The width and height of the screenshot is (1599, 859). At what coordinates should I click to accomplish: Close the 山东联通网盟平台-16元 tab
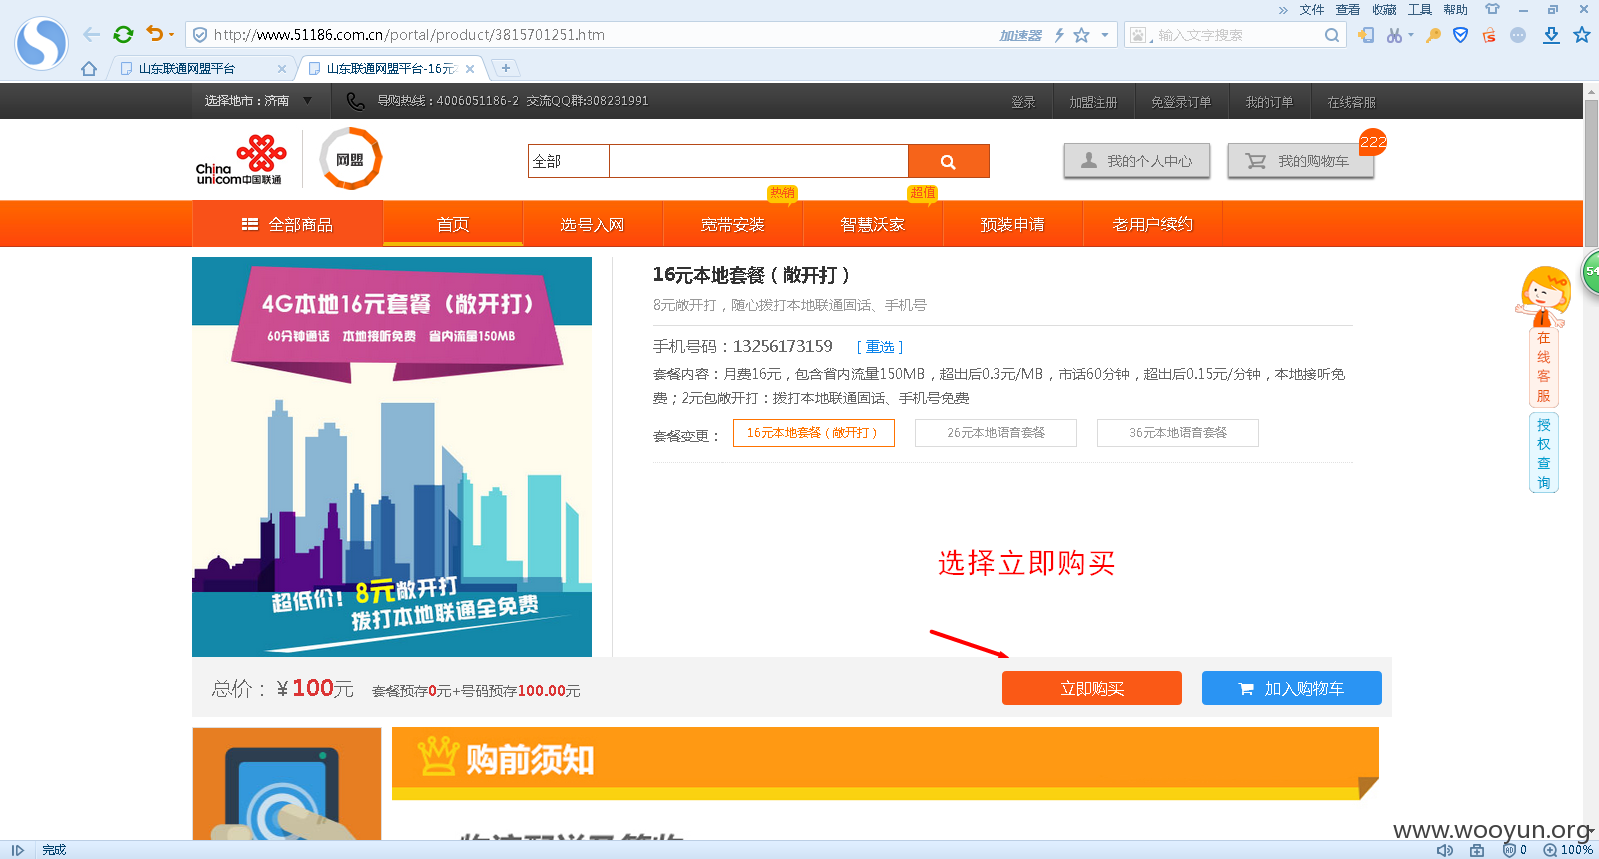(469, 69)
